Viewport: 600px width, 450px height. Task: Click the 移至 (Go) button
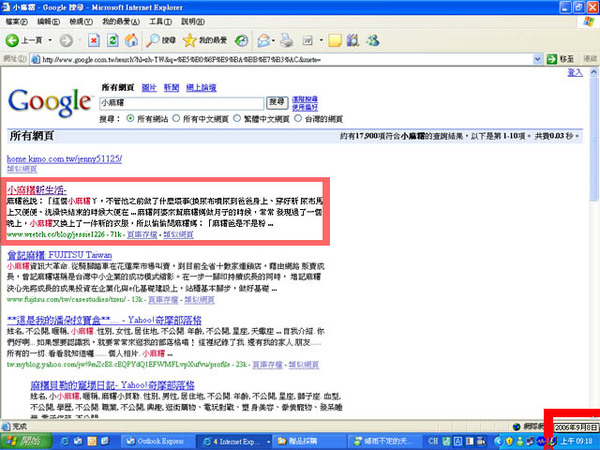(x=561, y=59)
